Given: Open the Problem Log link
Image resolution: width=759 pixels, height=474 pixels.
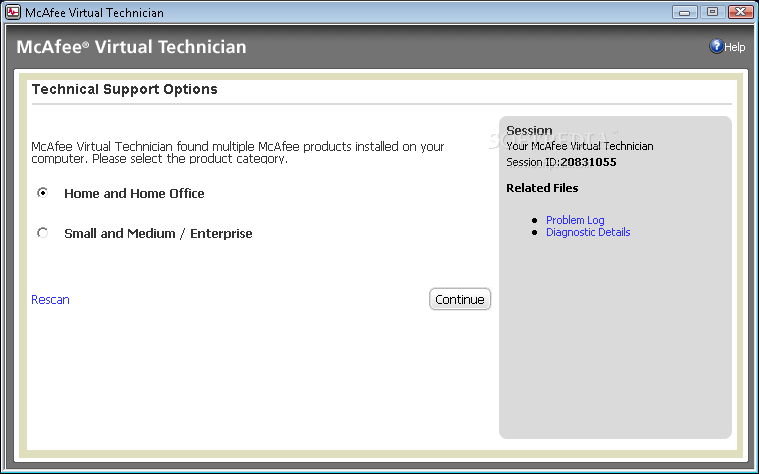Looking at the screenshot, I should [575, 220].
